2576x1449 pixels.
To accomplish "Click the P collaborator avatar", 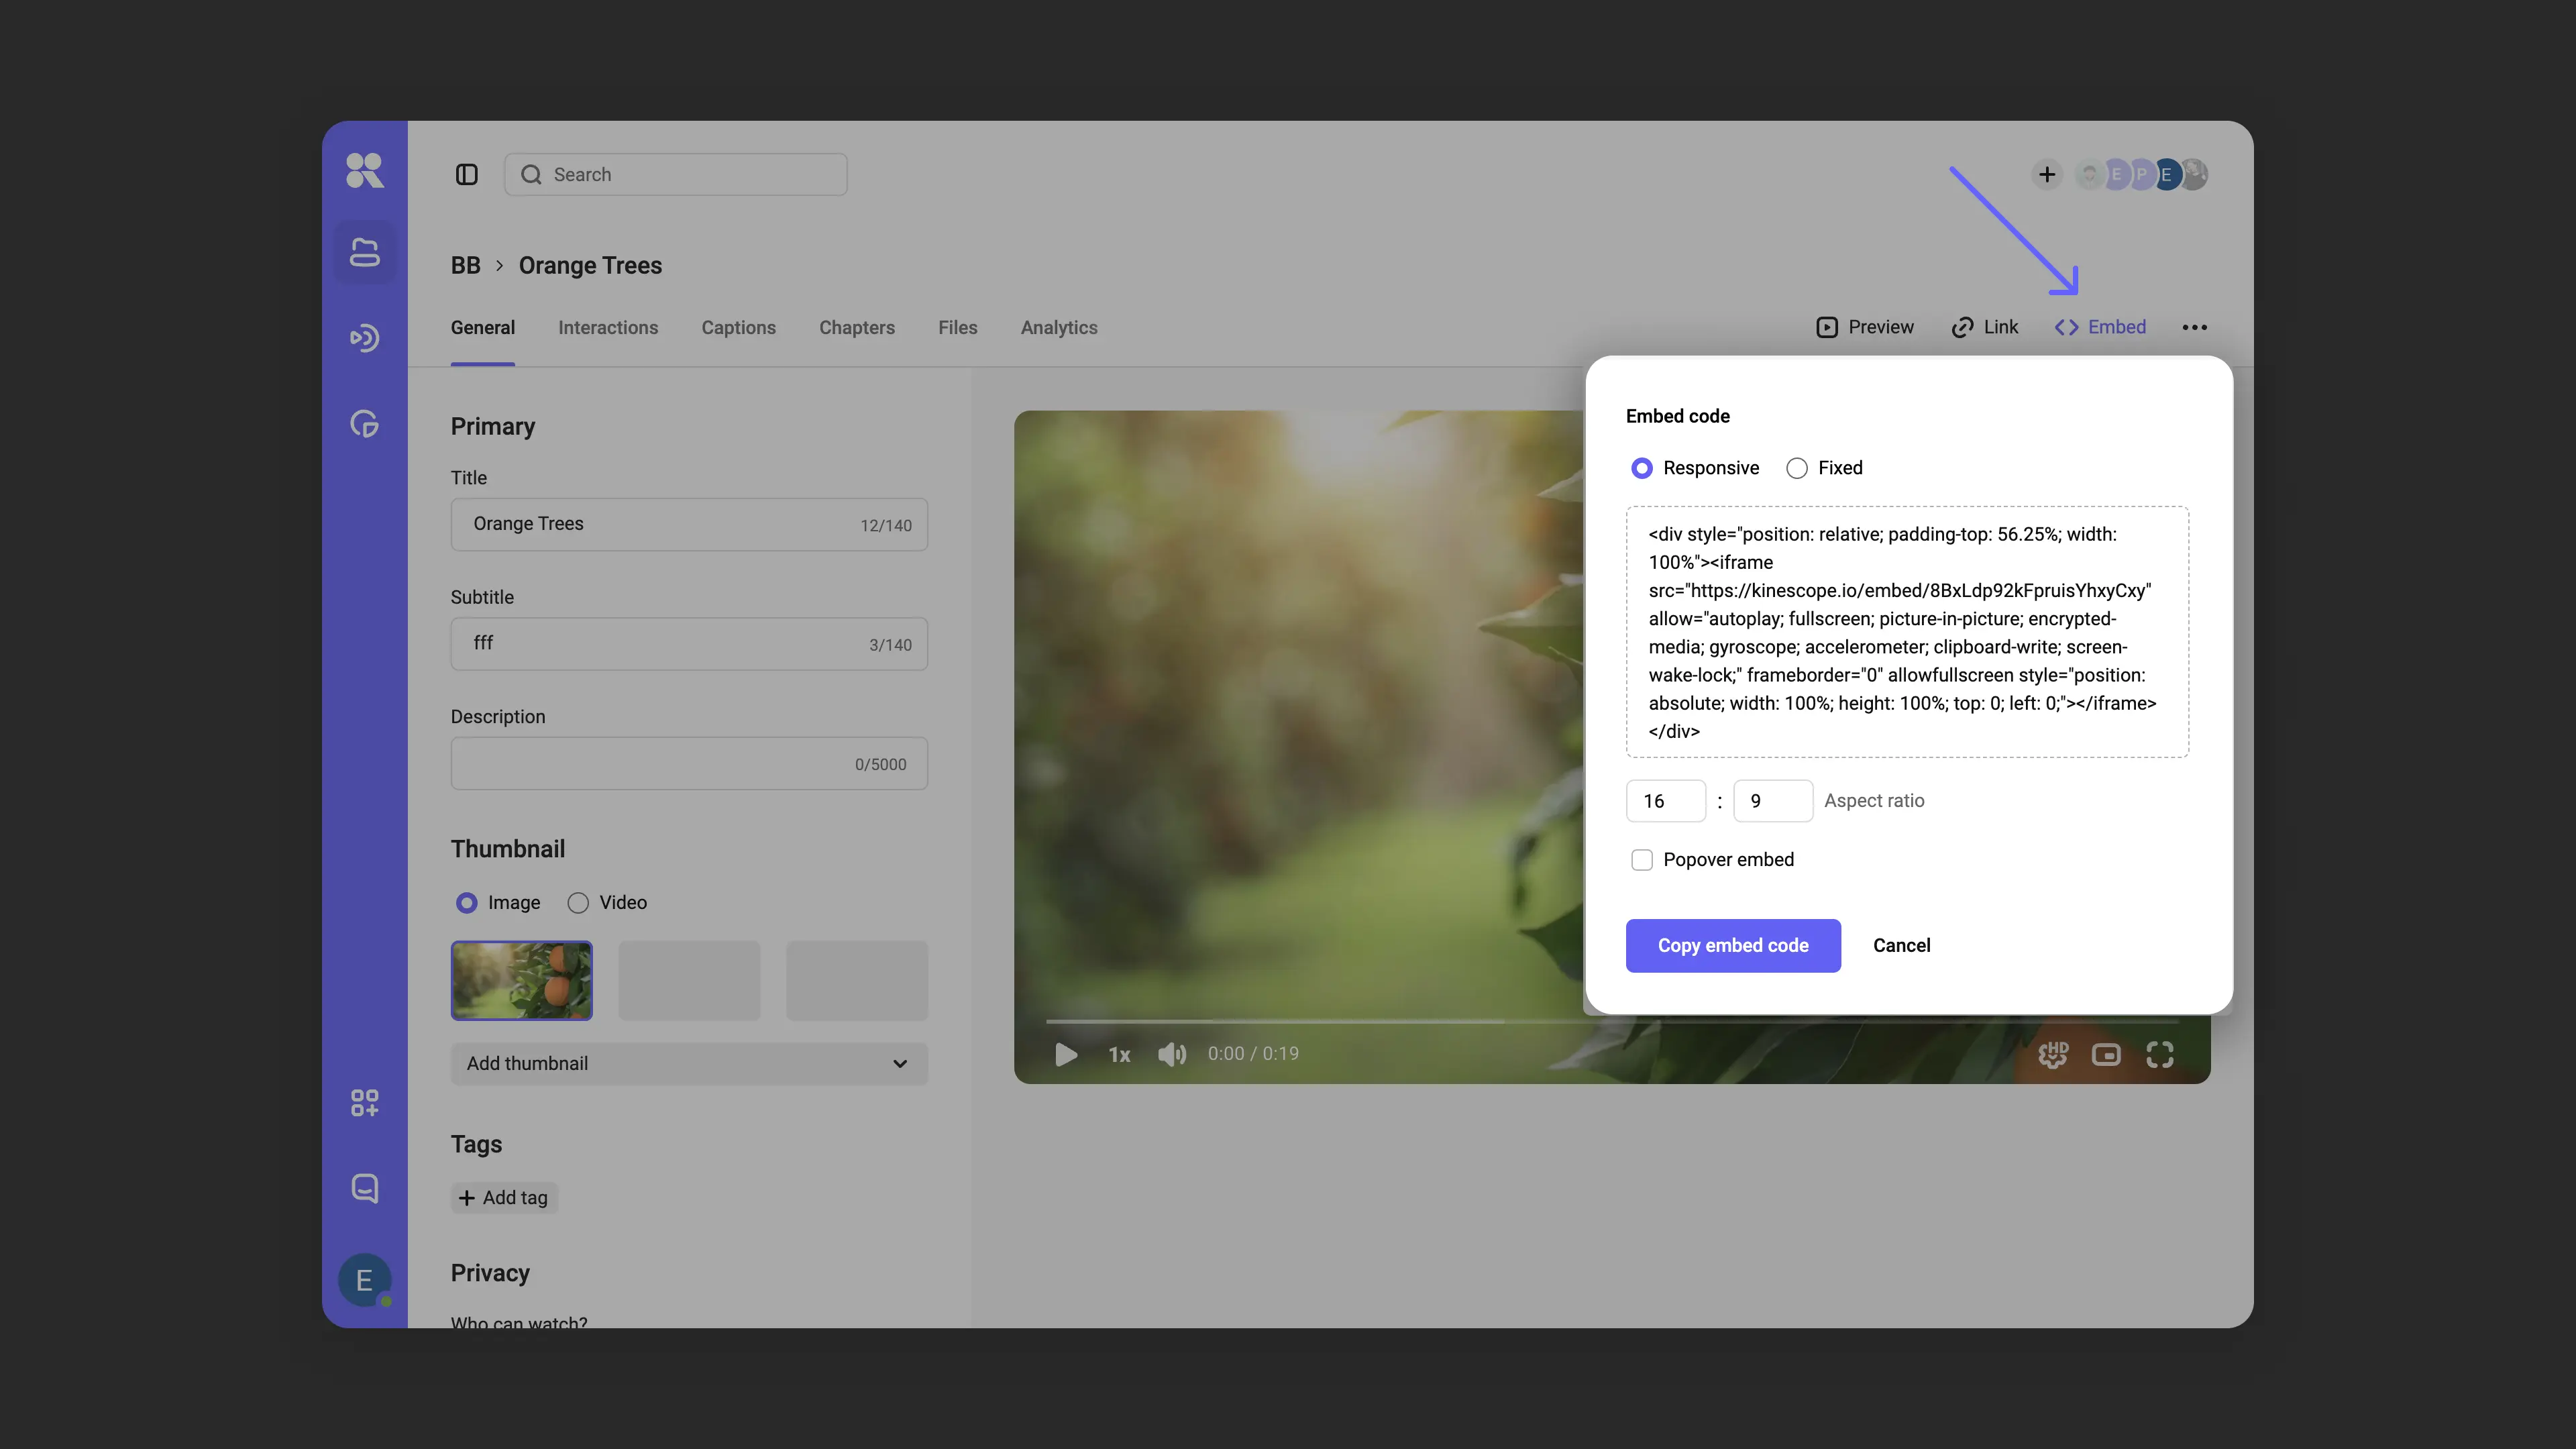I will click(2141, 175).
